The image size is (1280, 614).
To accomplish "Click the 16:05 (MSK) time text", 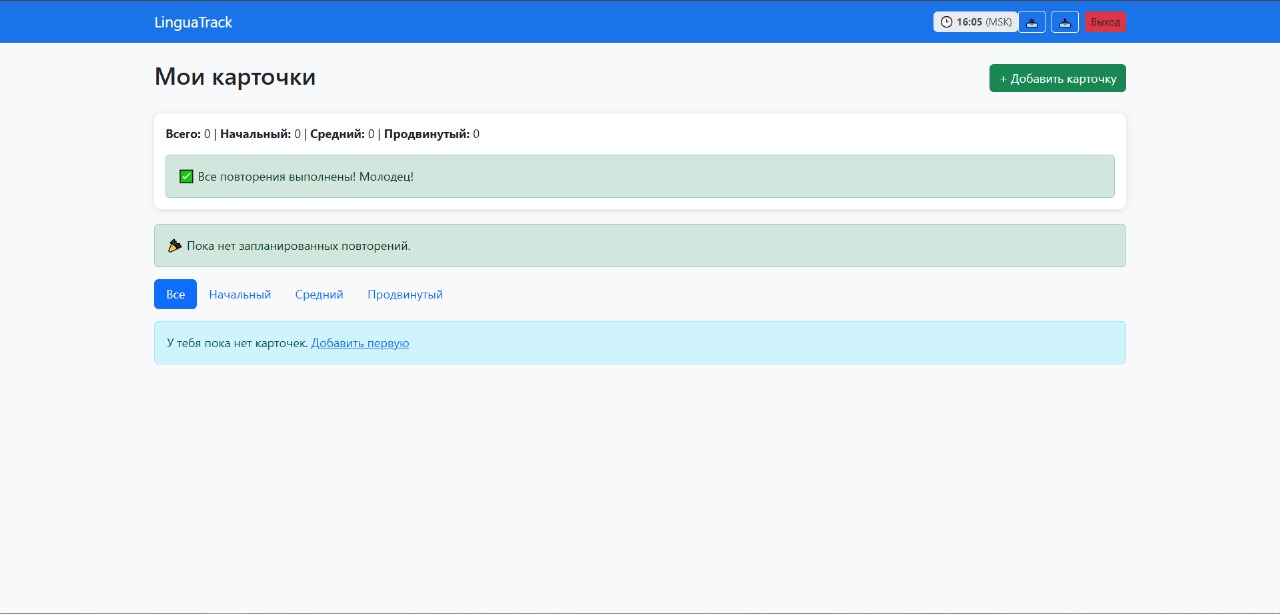I will pos(985,22).
